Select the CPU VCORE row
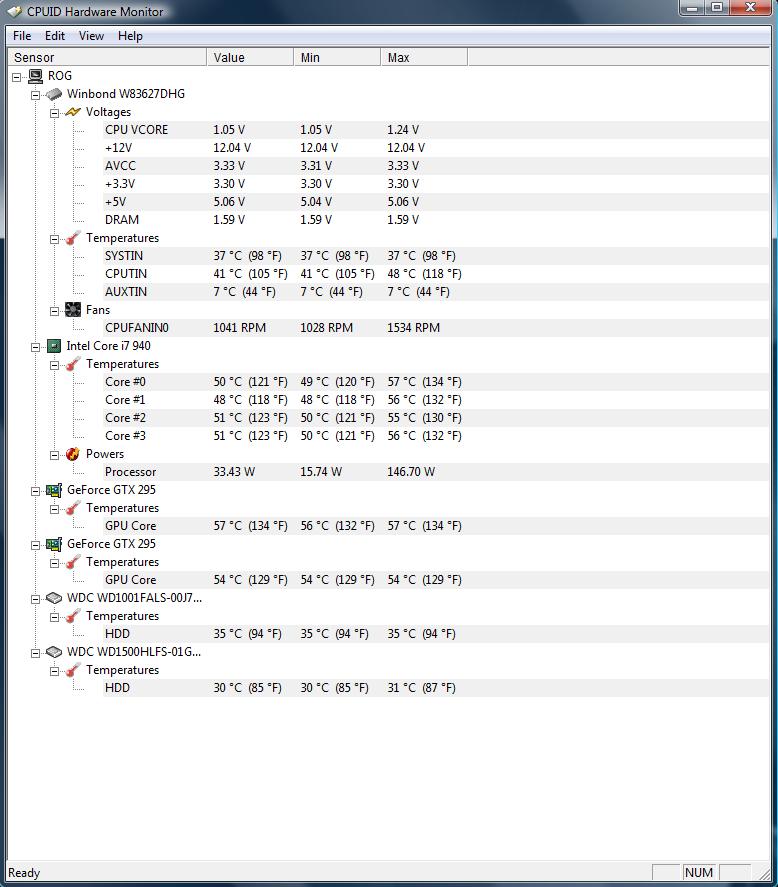The image size is (778, 887). coord(136,130)
